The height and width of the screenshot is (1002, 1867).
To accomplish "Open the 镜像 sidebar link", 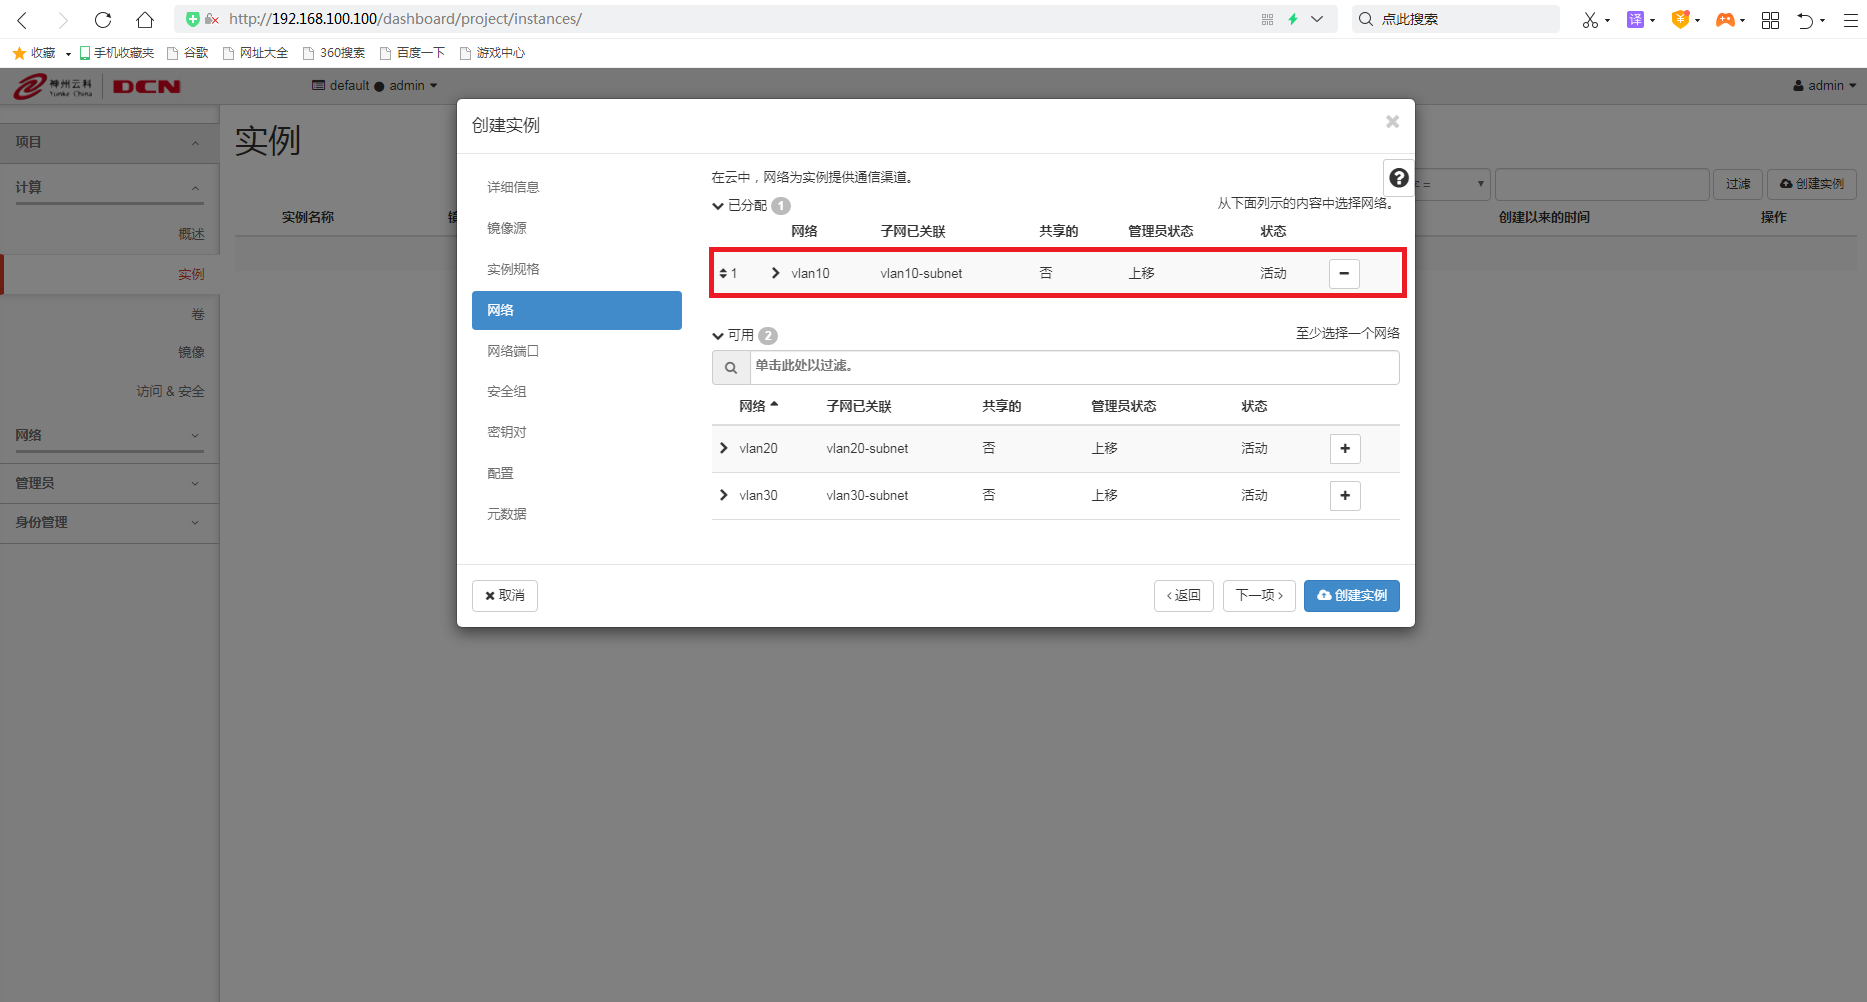I will [192, 352].
